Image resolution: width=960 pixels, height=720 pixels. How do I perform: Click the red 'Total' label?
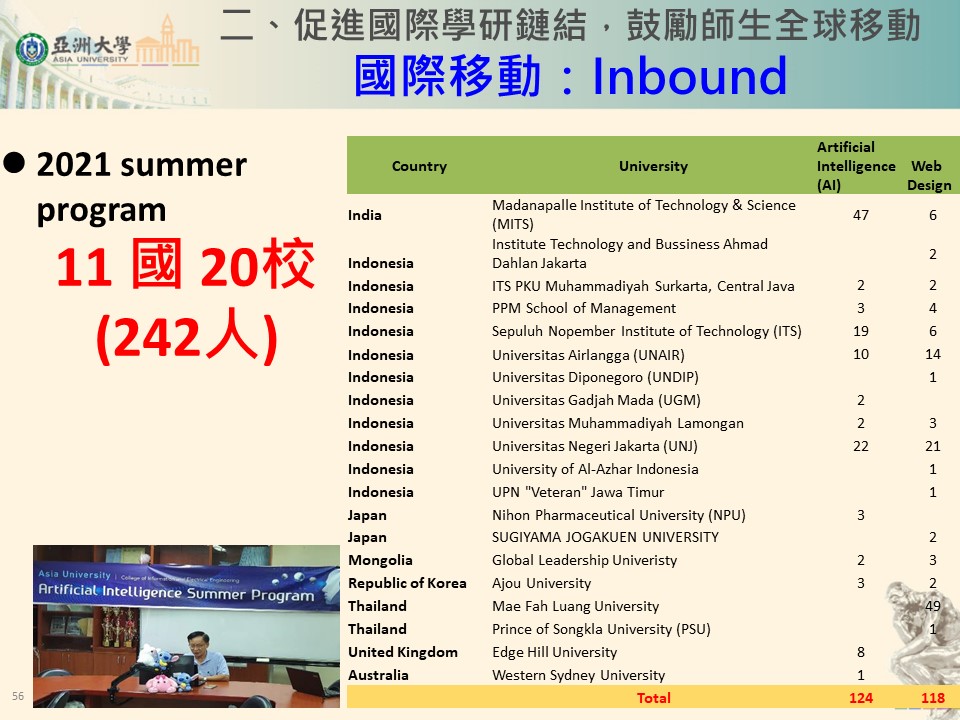(x=653, y=698)
